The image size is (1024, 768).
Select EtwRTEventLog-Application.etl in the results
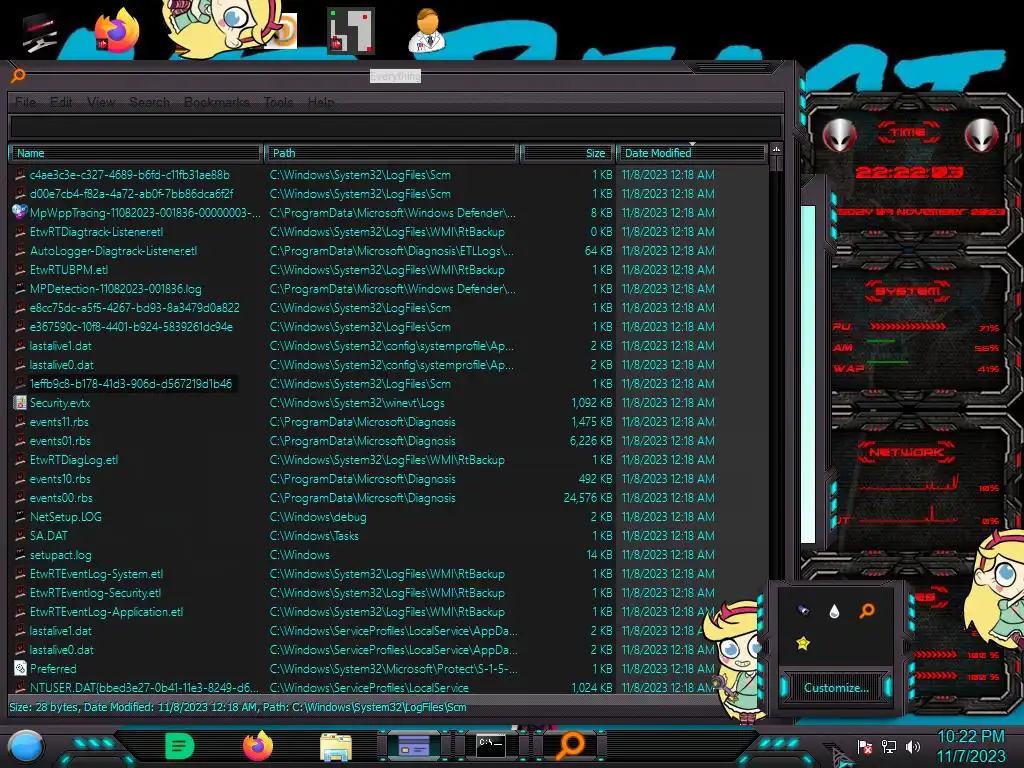[x=106, y=612]
